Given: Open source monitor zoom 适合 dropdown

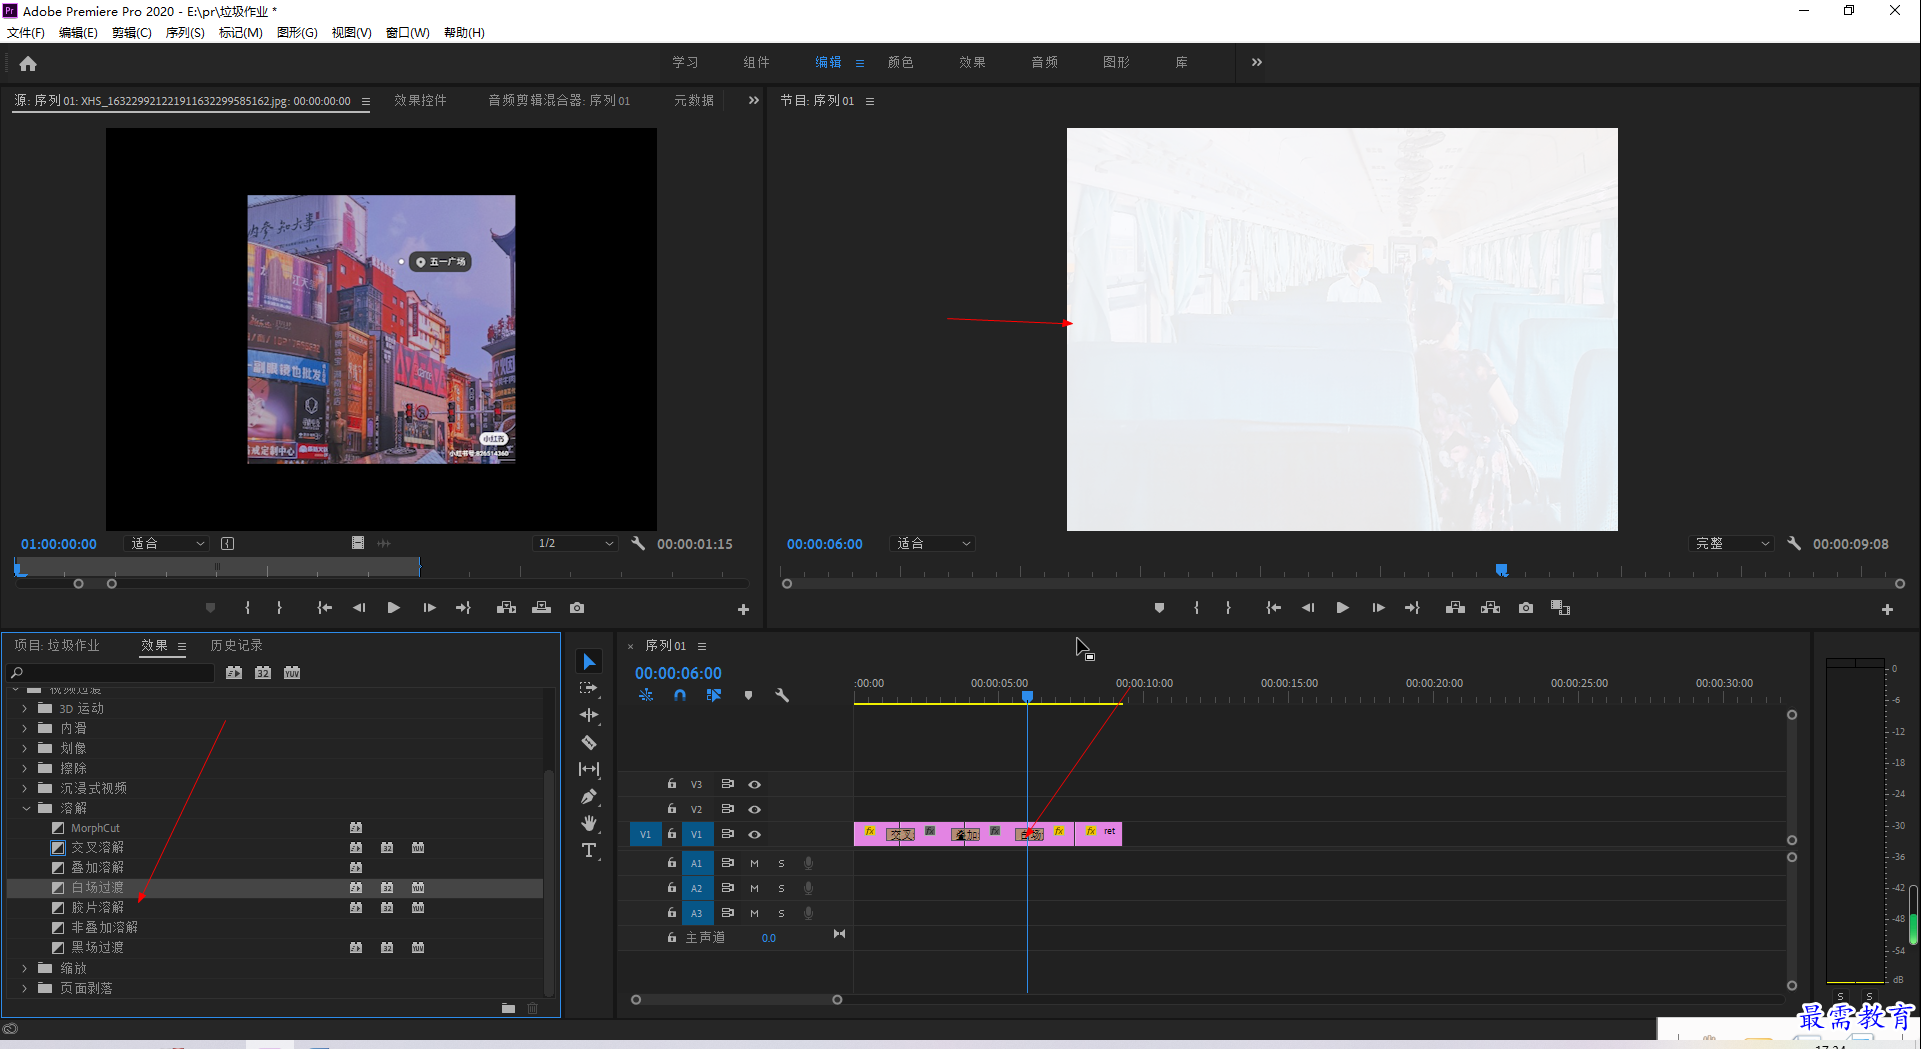Looking at the screenshot, I should tap(167, 543).
